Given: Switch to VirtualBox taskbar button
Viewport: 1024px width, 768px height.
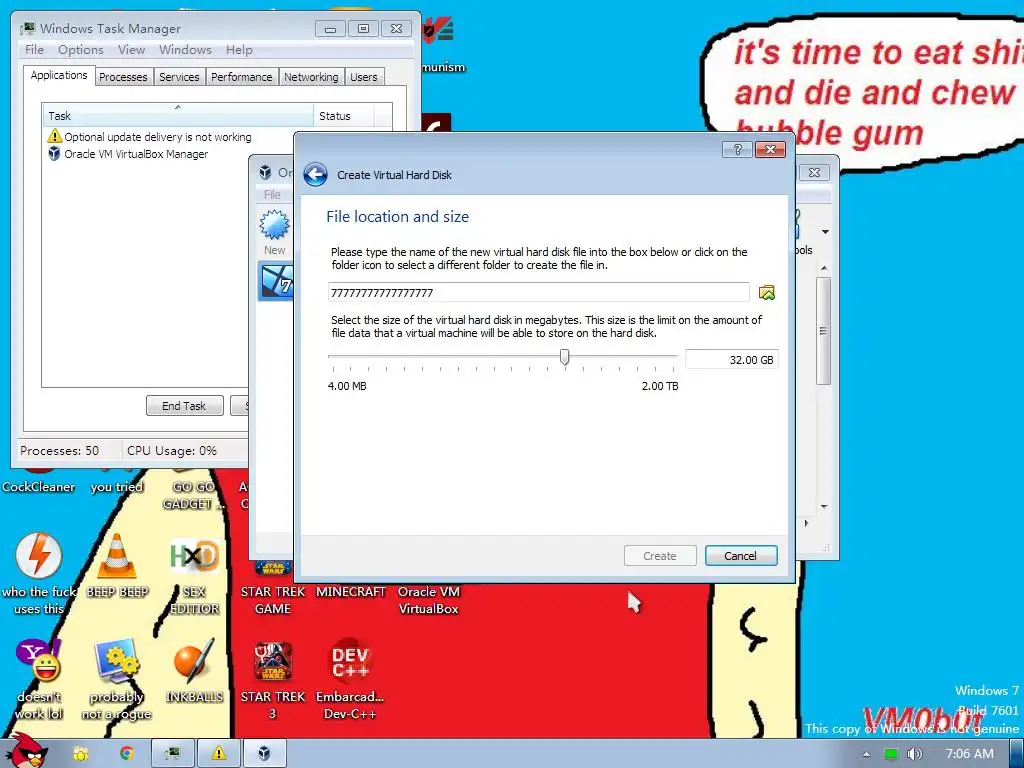Looking at the screenshot, I should coord(264,754).
